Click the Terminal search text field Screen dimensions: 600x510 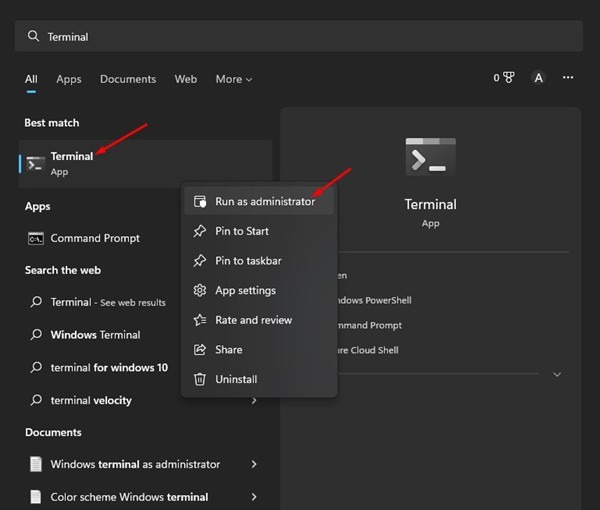(x=298, y=36)
